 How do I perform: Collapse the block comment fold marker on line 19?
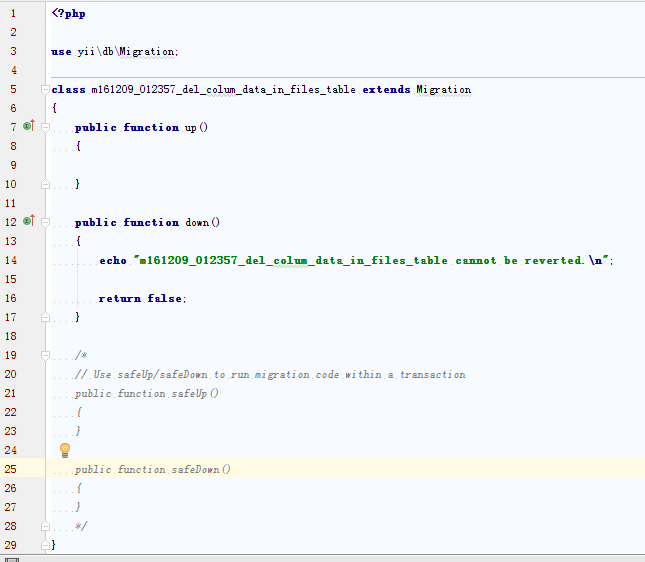pyautogui.click(x=45, y=355)
